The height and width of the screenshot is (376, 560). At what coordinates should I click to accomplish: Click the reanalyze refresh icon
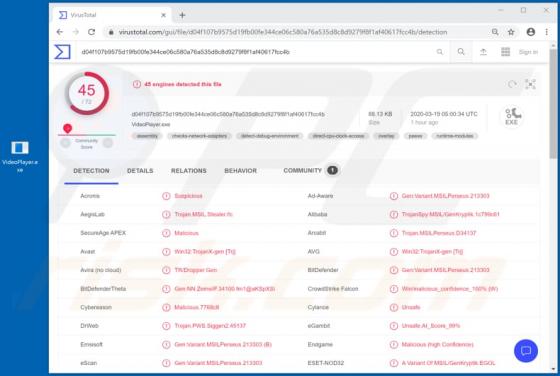point(512,84)
